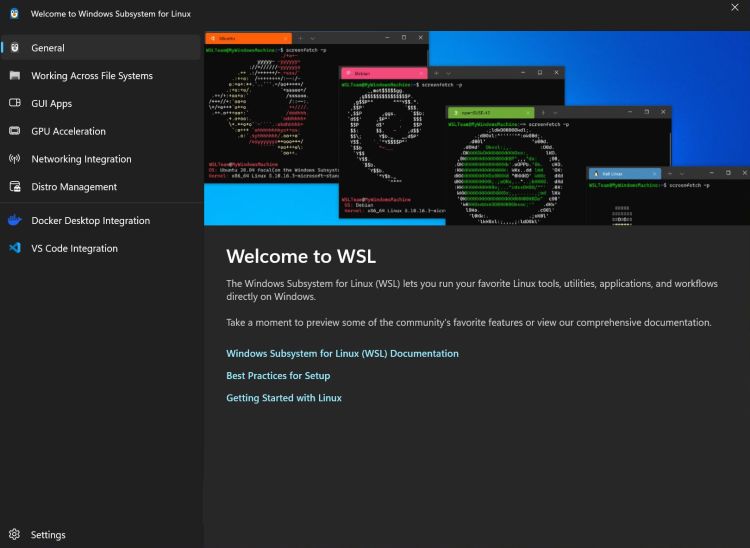The width and height of the screenshot is (750, 548).
Task: Click the GPU Acceleration chip icon
Action: point(14,131)
